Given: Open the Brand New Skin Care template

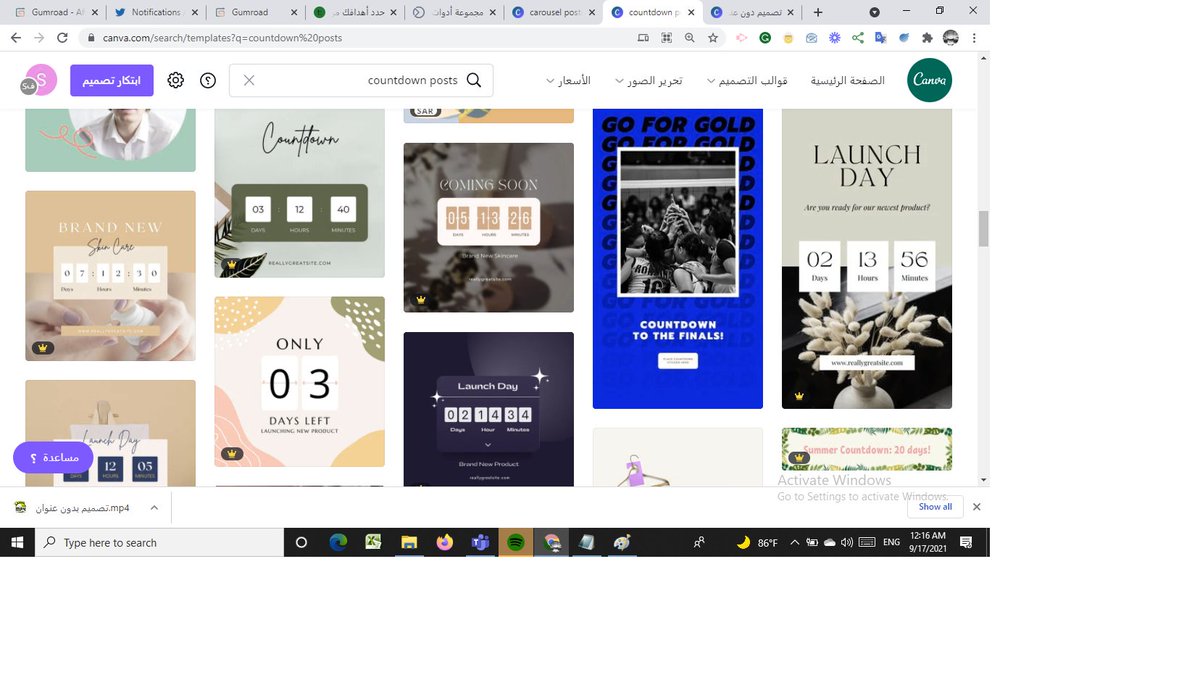Looking at the screenshot, I should point(110,276).
